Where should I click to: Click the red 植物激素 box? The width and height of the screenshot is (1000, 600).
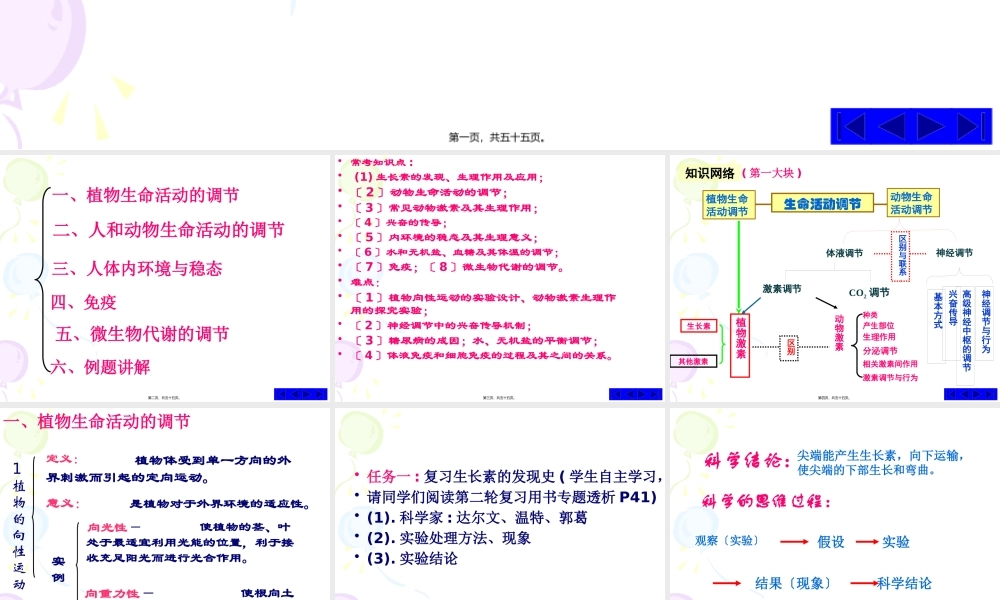740,346
